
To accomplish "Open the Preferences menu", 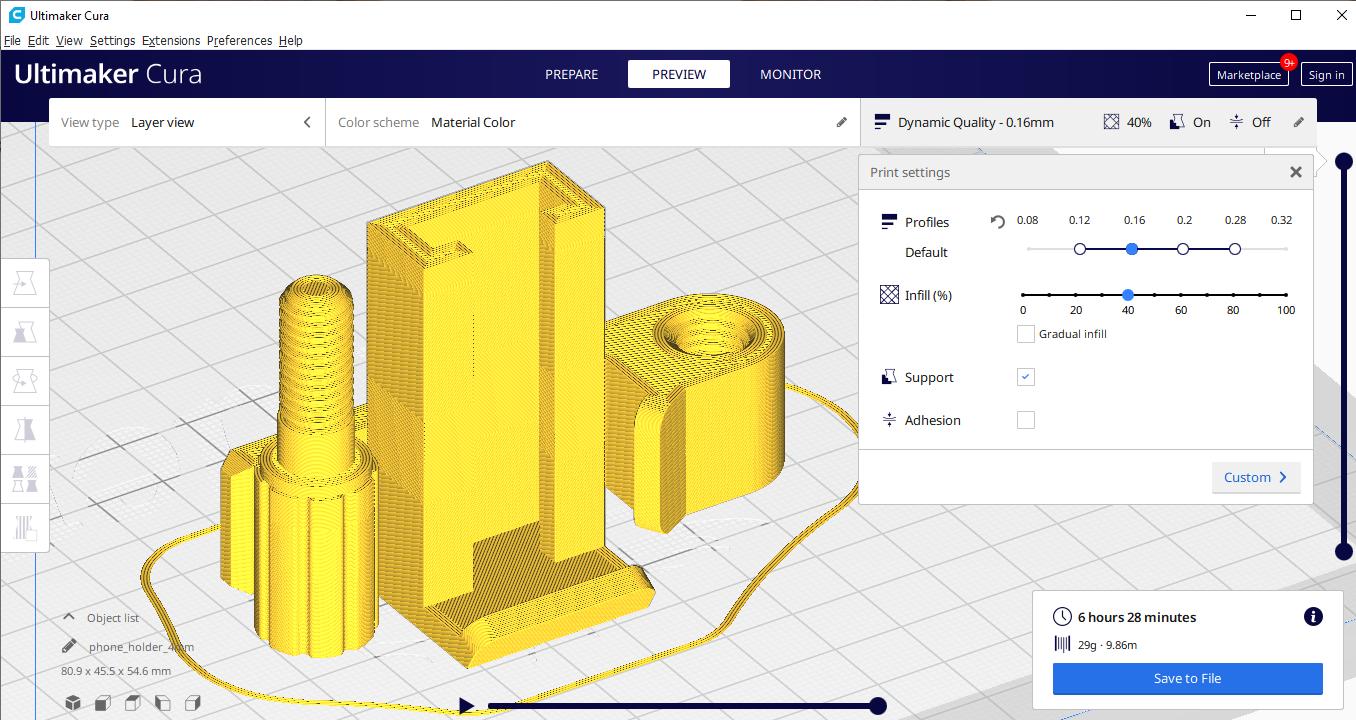I will (x=239, y=41).
